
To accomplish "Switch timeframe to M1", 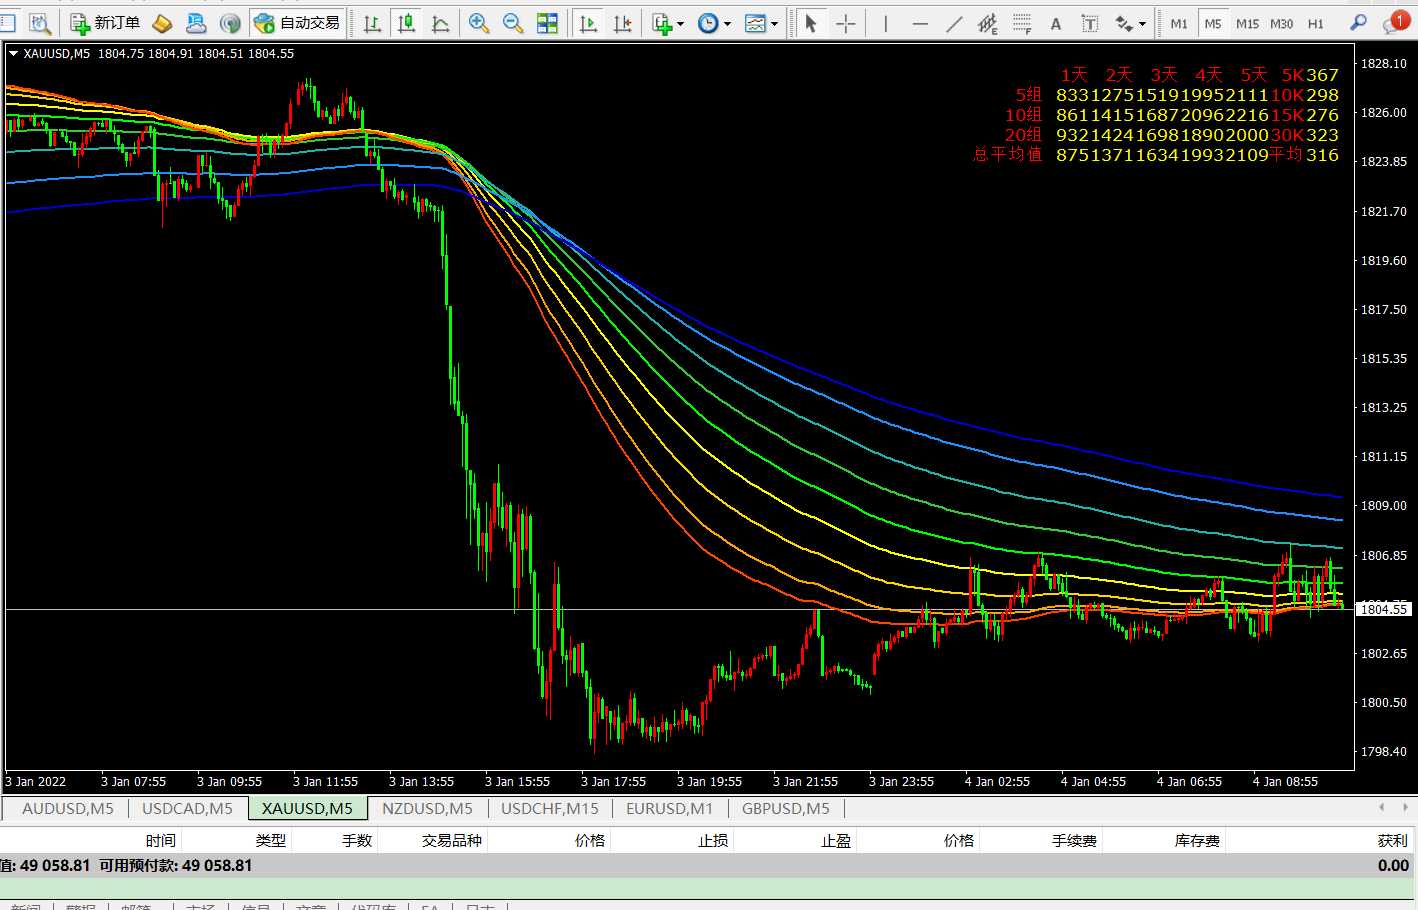I will 1179,23.
